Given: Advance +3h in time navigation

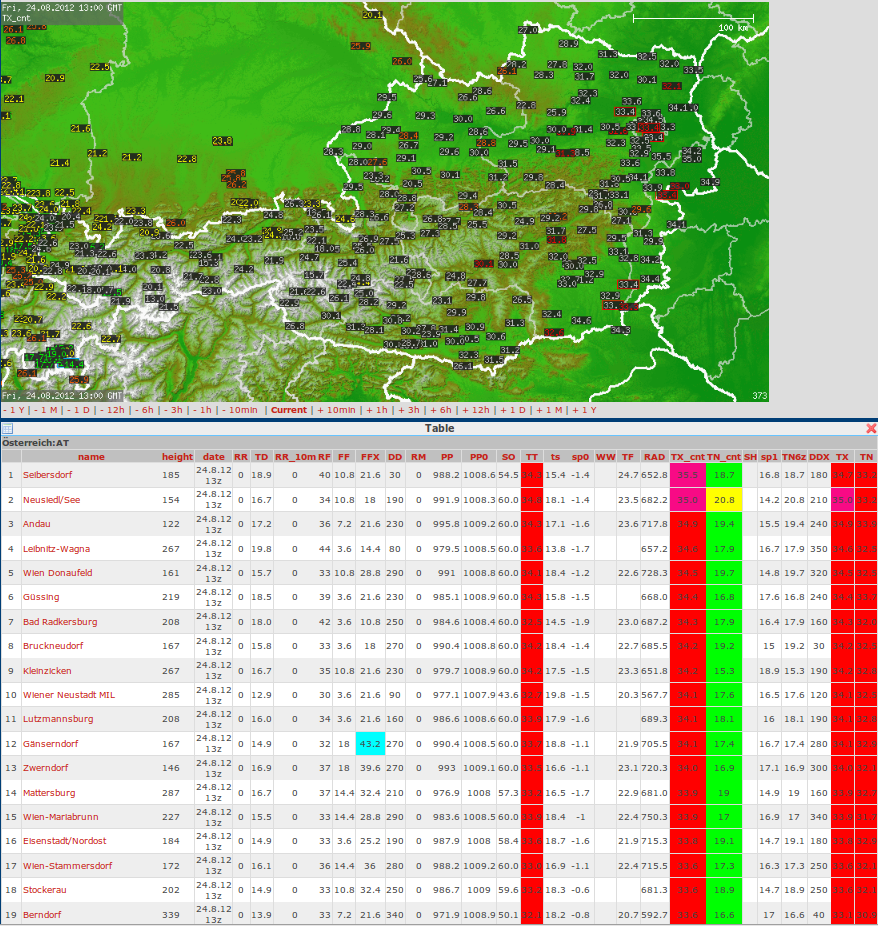Looking at the screenshot, I should click(409, 410).
